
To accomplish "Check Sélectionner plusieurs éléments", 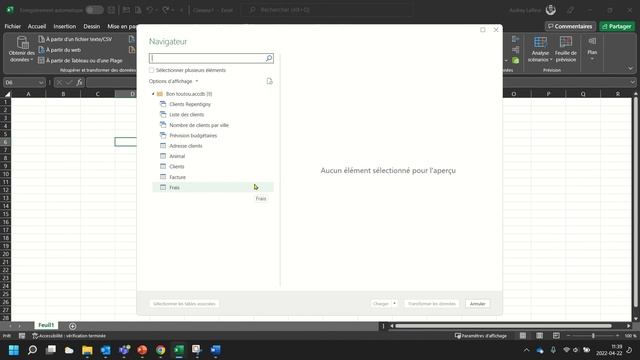I will pos(151,70).
